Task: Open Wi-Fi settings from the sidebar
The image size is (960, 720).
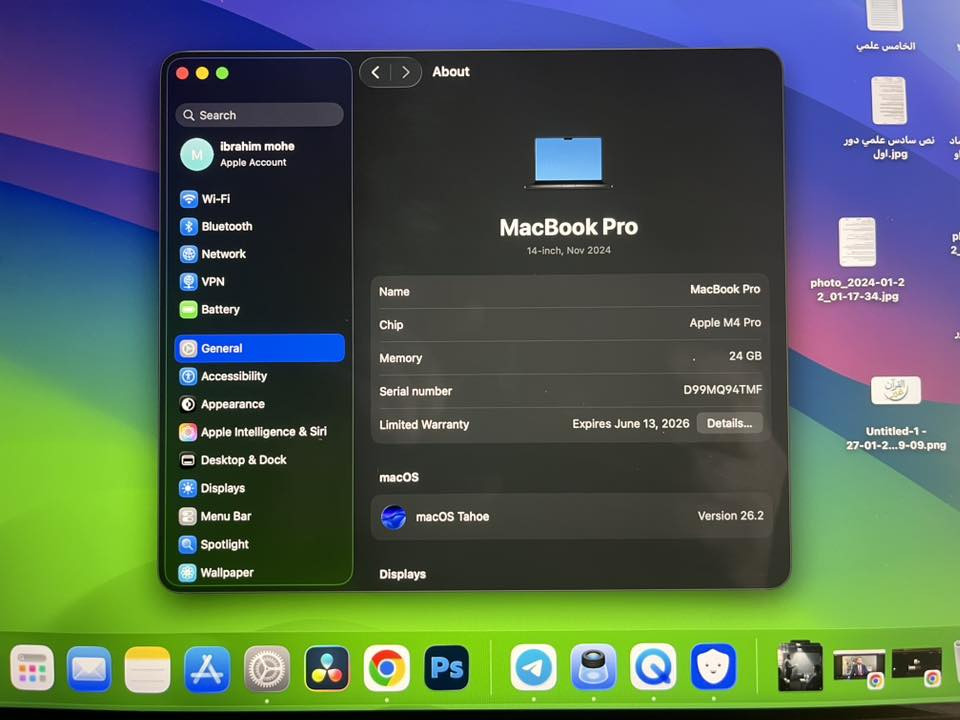Action: point(215,198)
